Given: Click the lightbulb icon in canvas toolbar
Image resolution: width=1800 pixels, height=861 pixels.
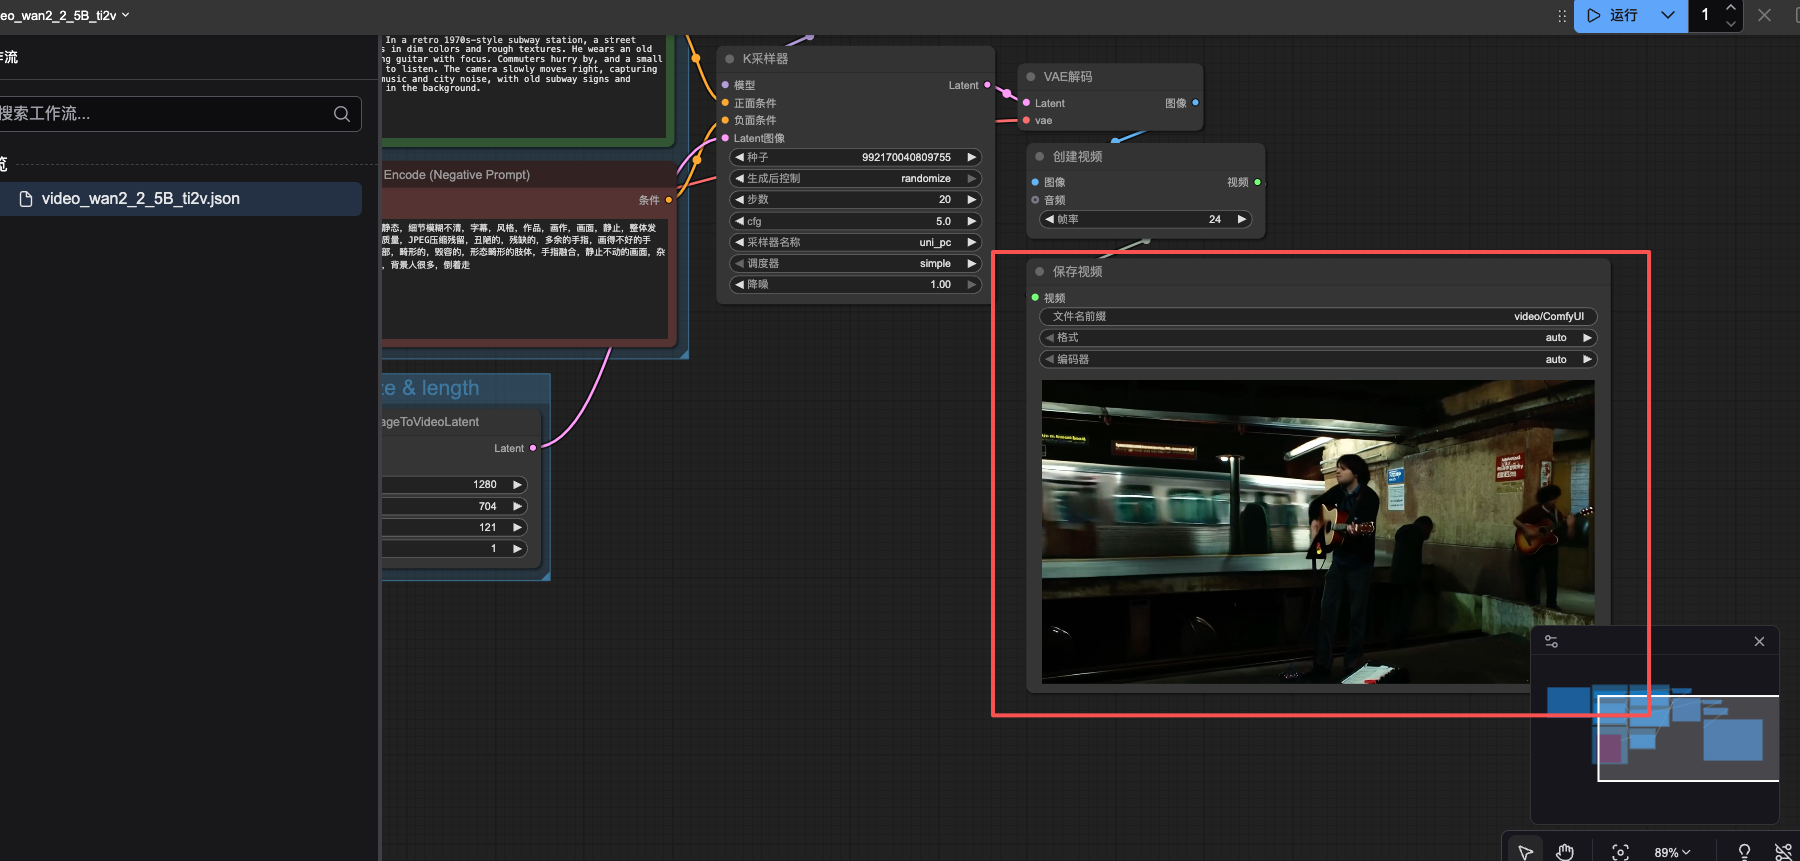Looking at the screenshot, I should click(x=1744, y=851).
